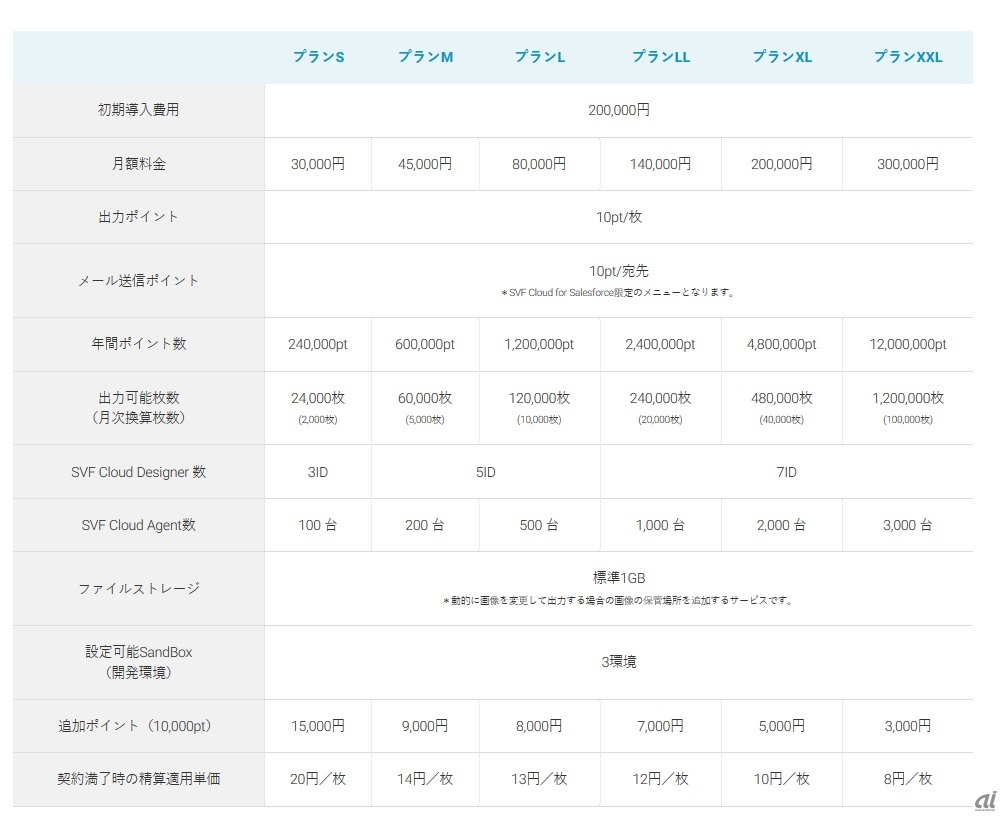Select the 15,000円 additional points cell
This screenshot has width=1004, height=819.
(x=318, y=726)
